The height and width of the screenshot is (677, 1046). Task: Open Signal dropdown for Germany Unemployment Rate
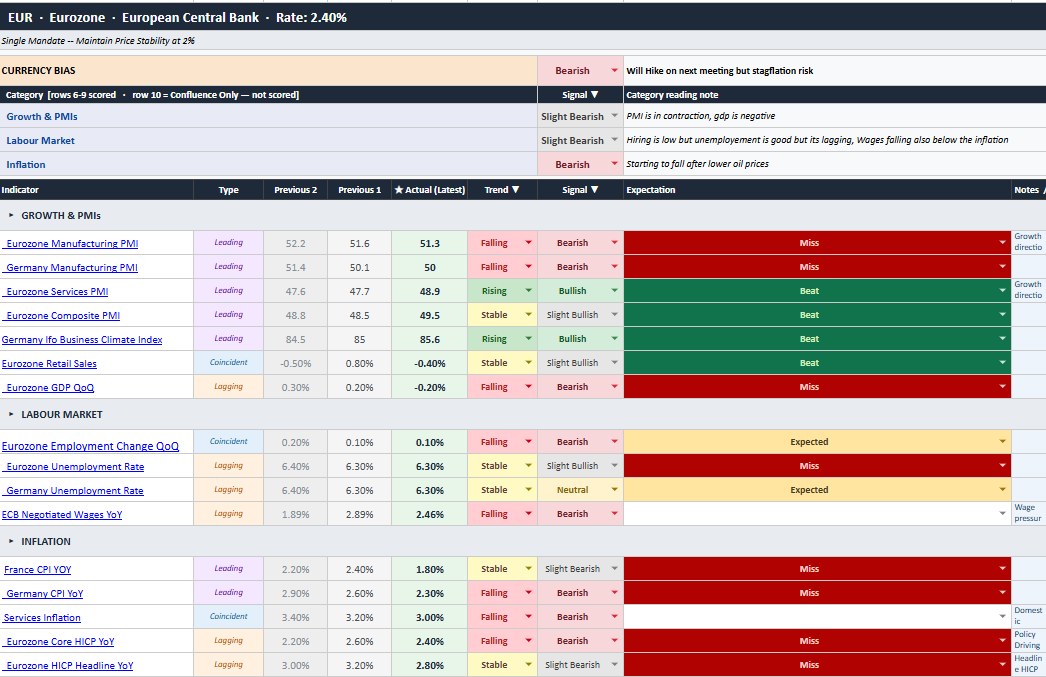pos(614,490)
